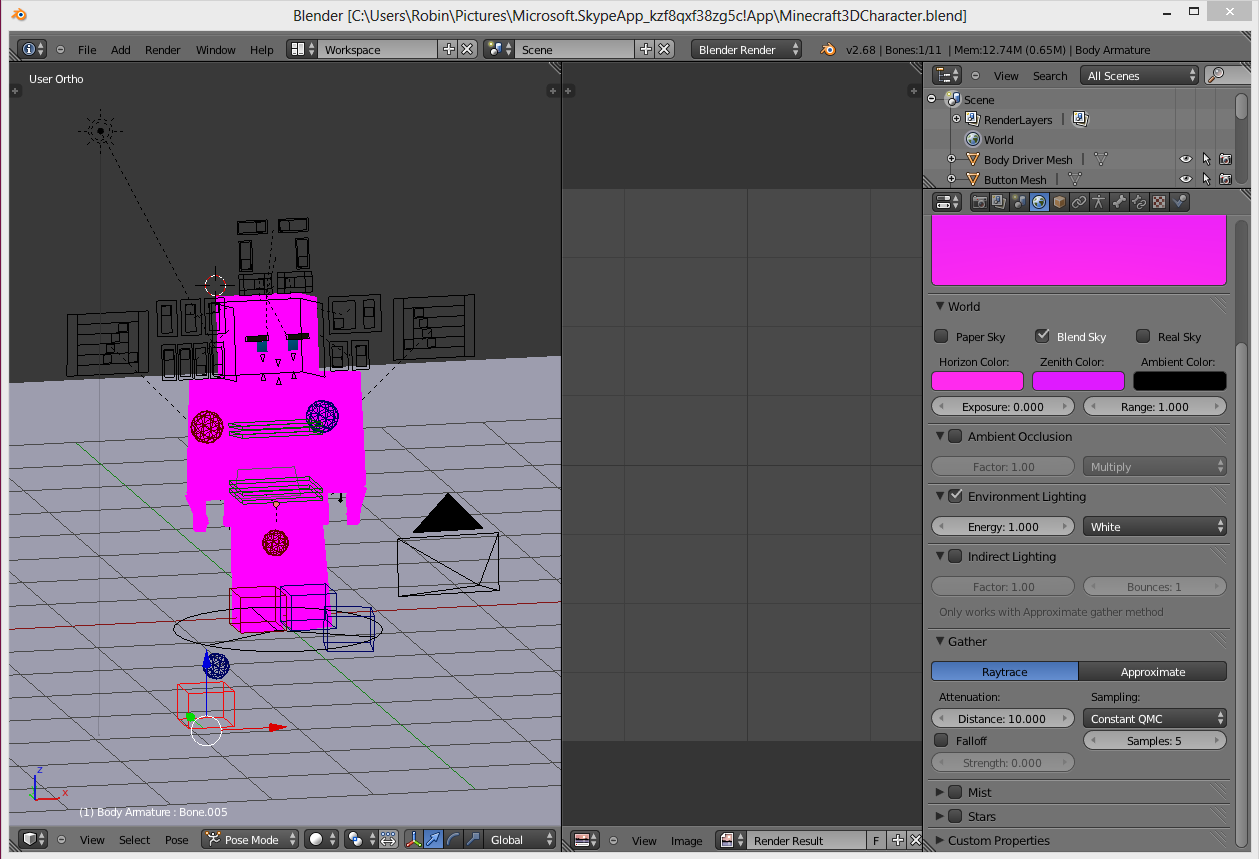Open the environment color White dropdown
This screenshot has height=859, width=1259.
tap(1155, 526)
